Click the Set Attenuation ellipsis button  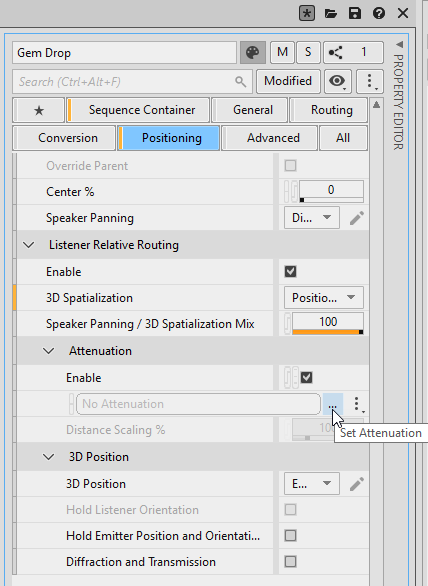332,404
